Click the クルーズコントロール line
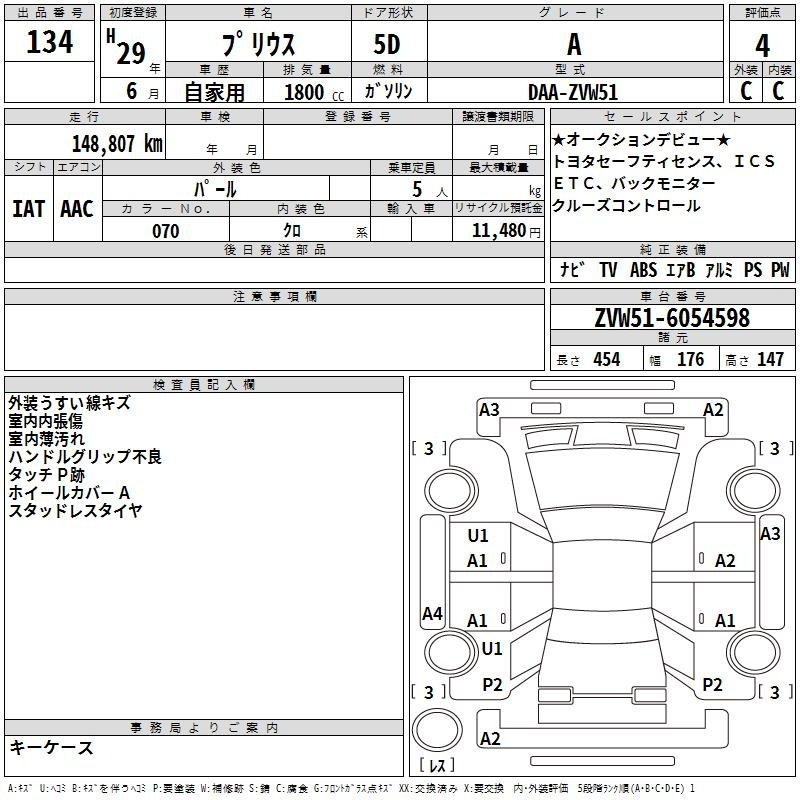The width and height of the screenshot is (800, 800). (627, 206)
